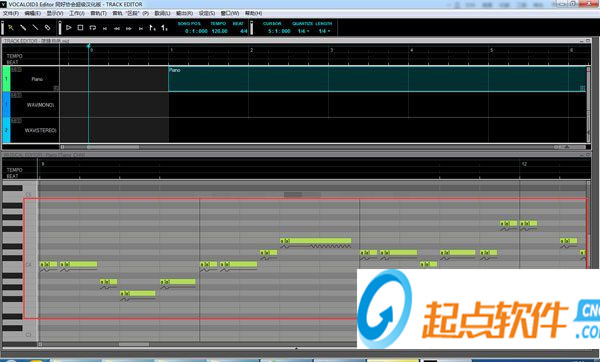Screen dimensions: 600x362
Task: Open the first menu 文件(F)
Action: coord(11,13)
